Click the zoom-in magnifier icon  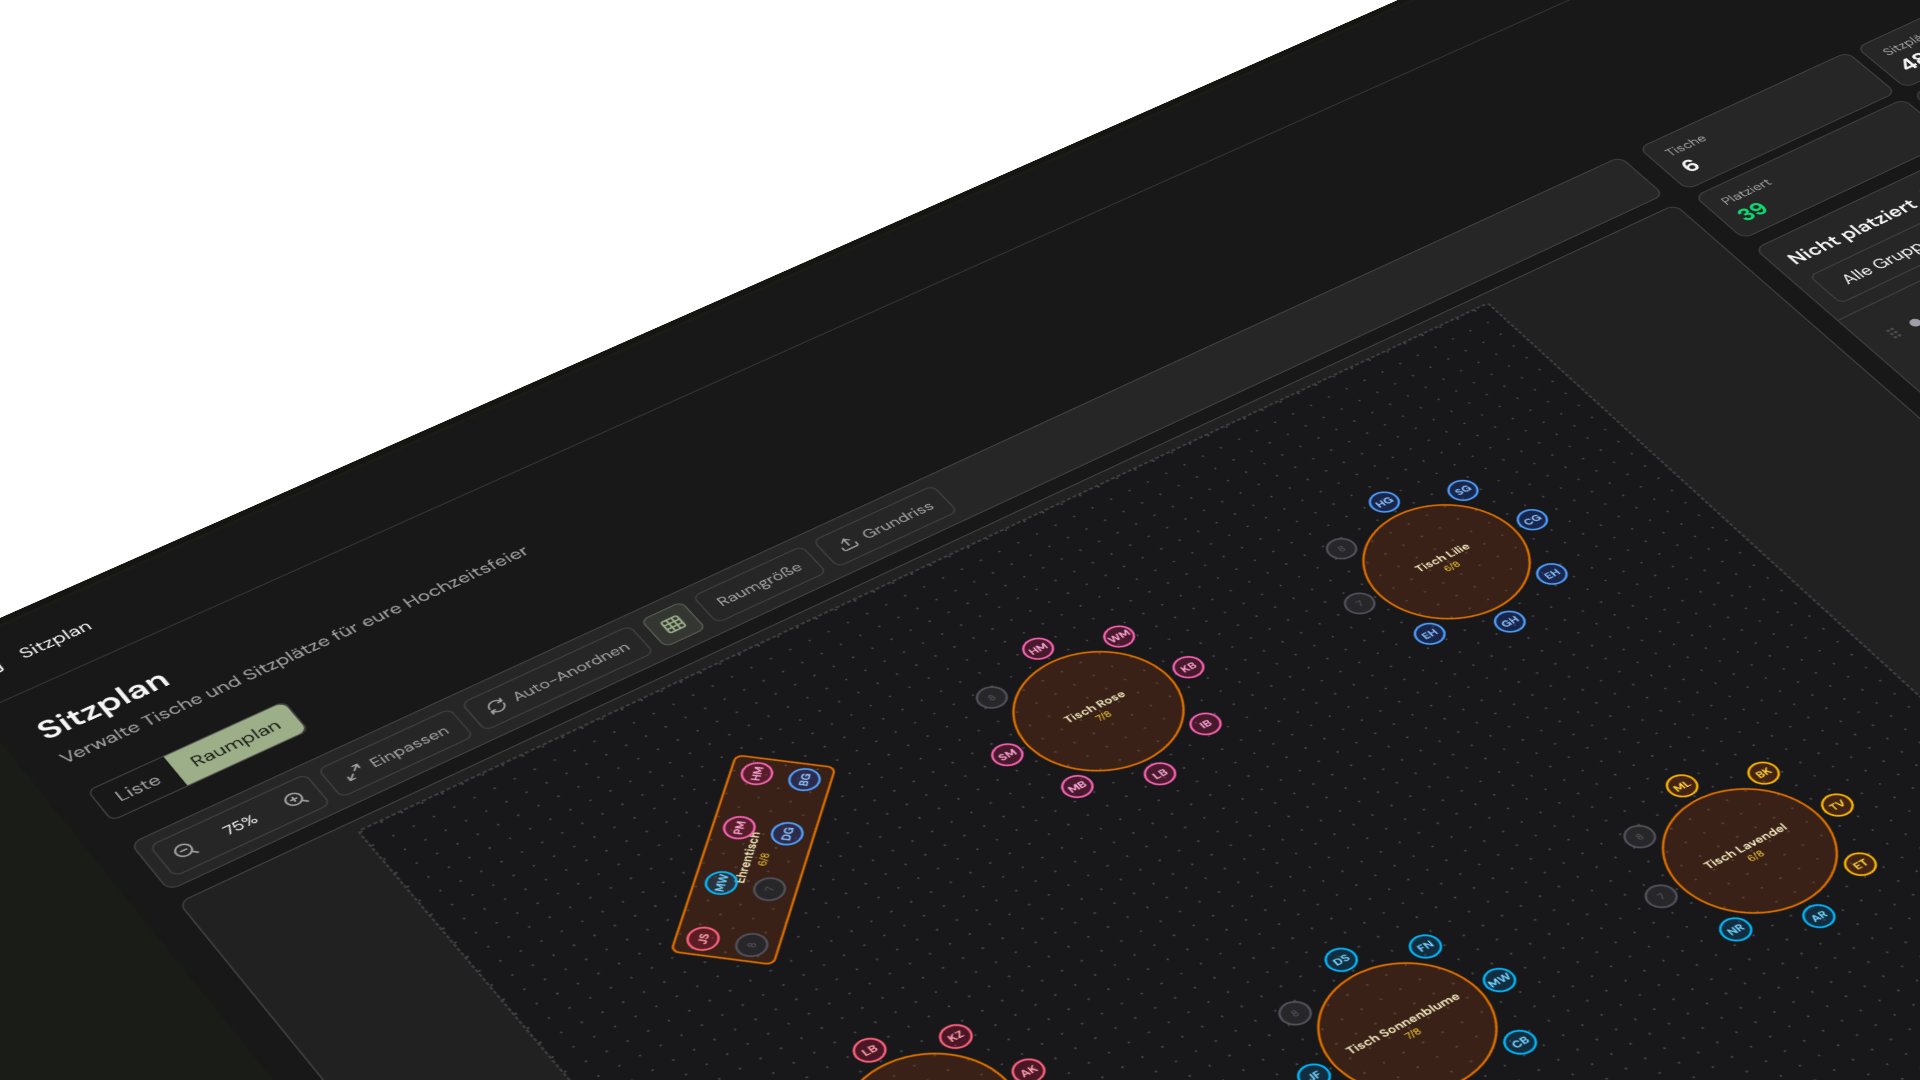[295, 800]
